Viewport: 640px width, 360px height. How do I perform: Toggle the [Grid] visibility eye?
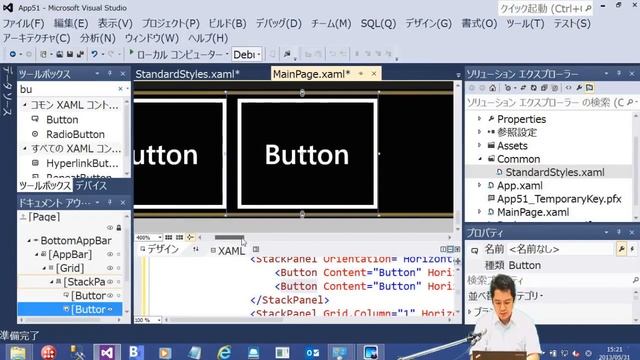click(x=110, y=268)
